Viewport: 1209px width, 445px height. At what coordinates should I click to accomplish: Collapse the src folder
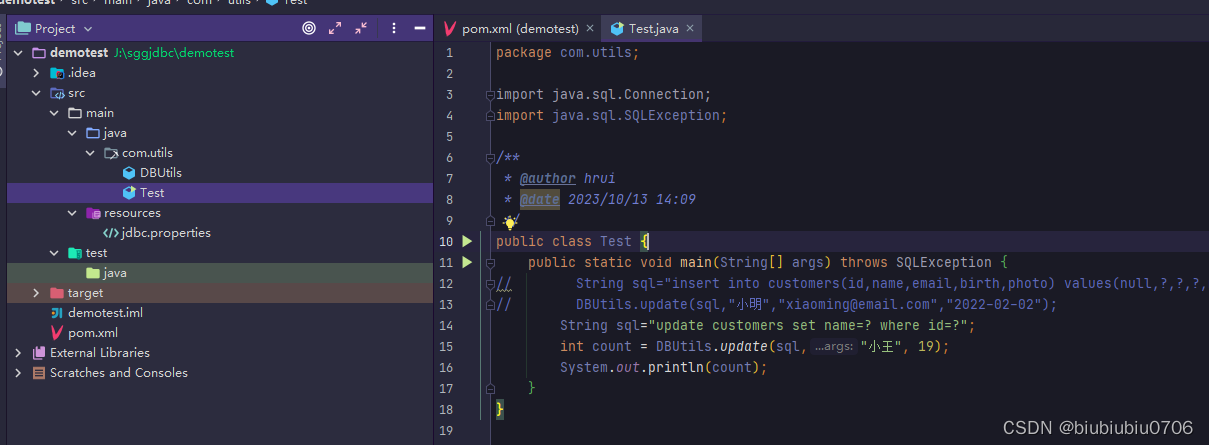[x=36, y=93]
